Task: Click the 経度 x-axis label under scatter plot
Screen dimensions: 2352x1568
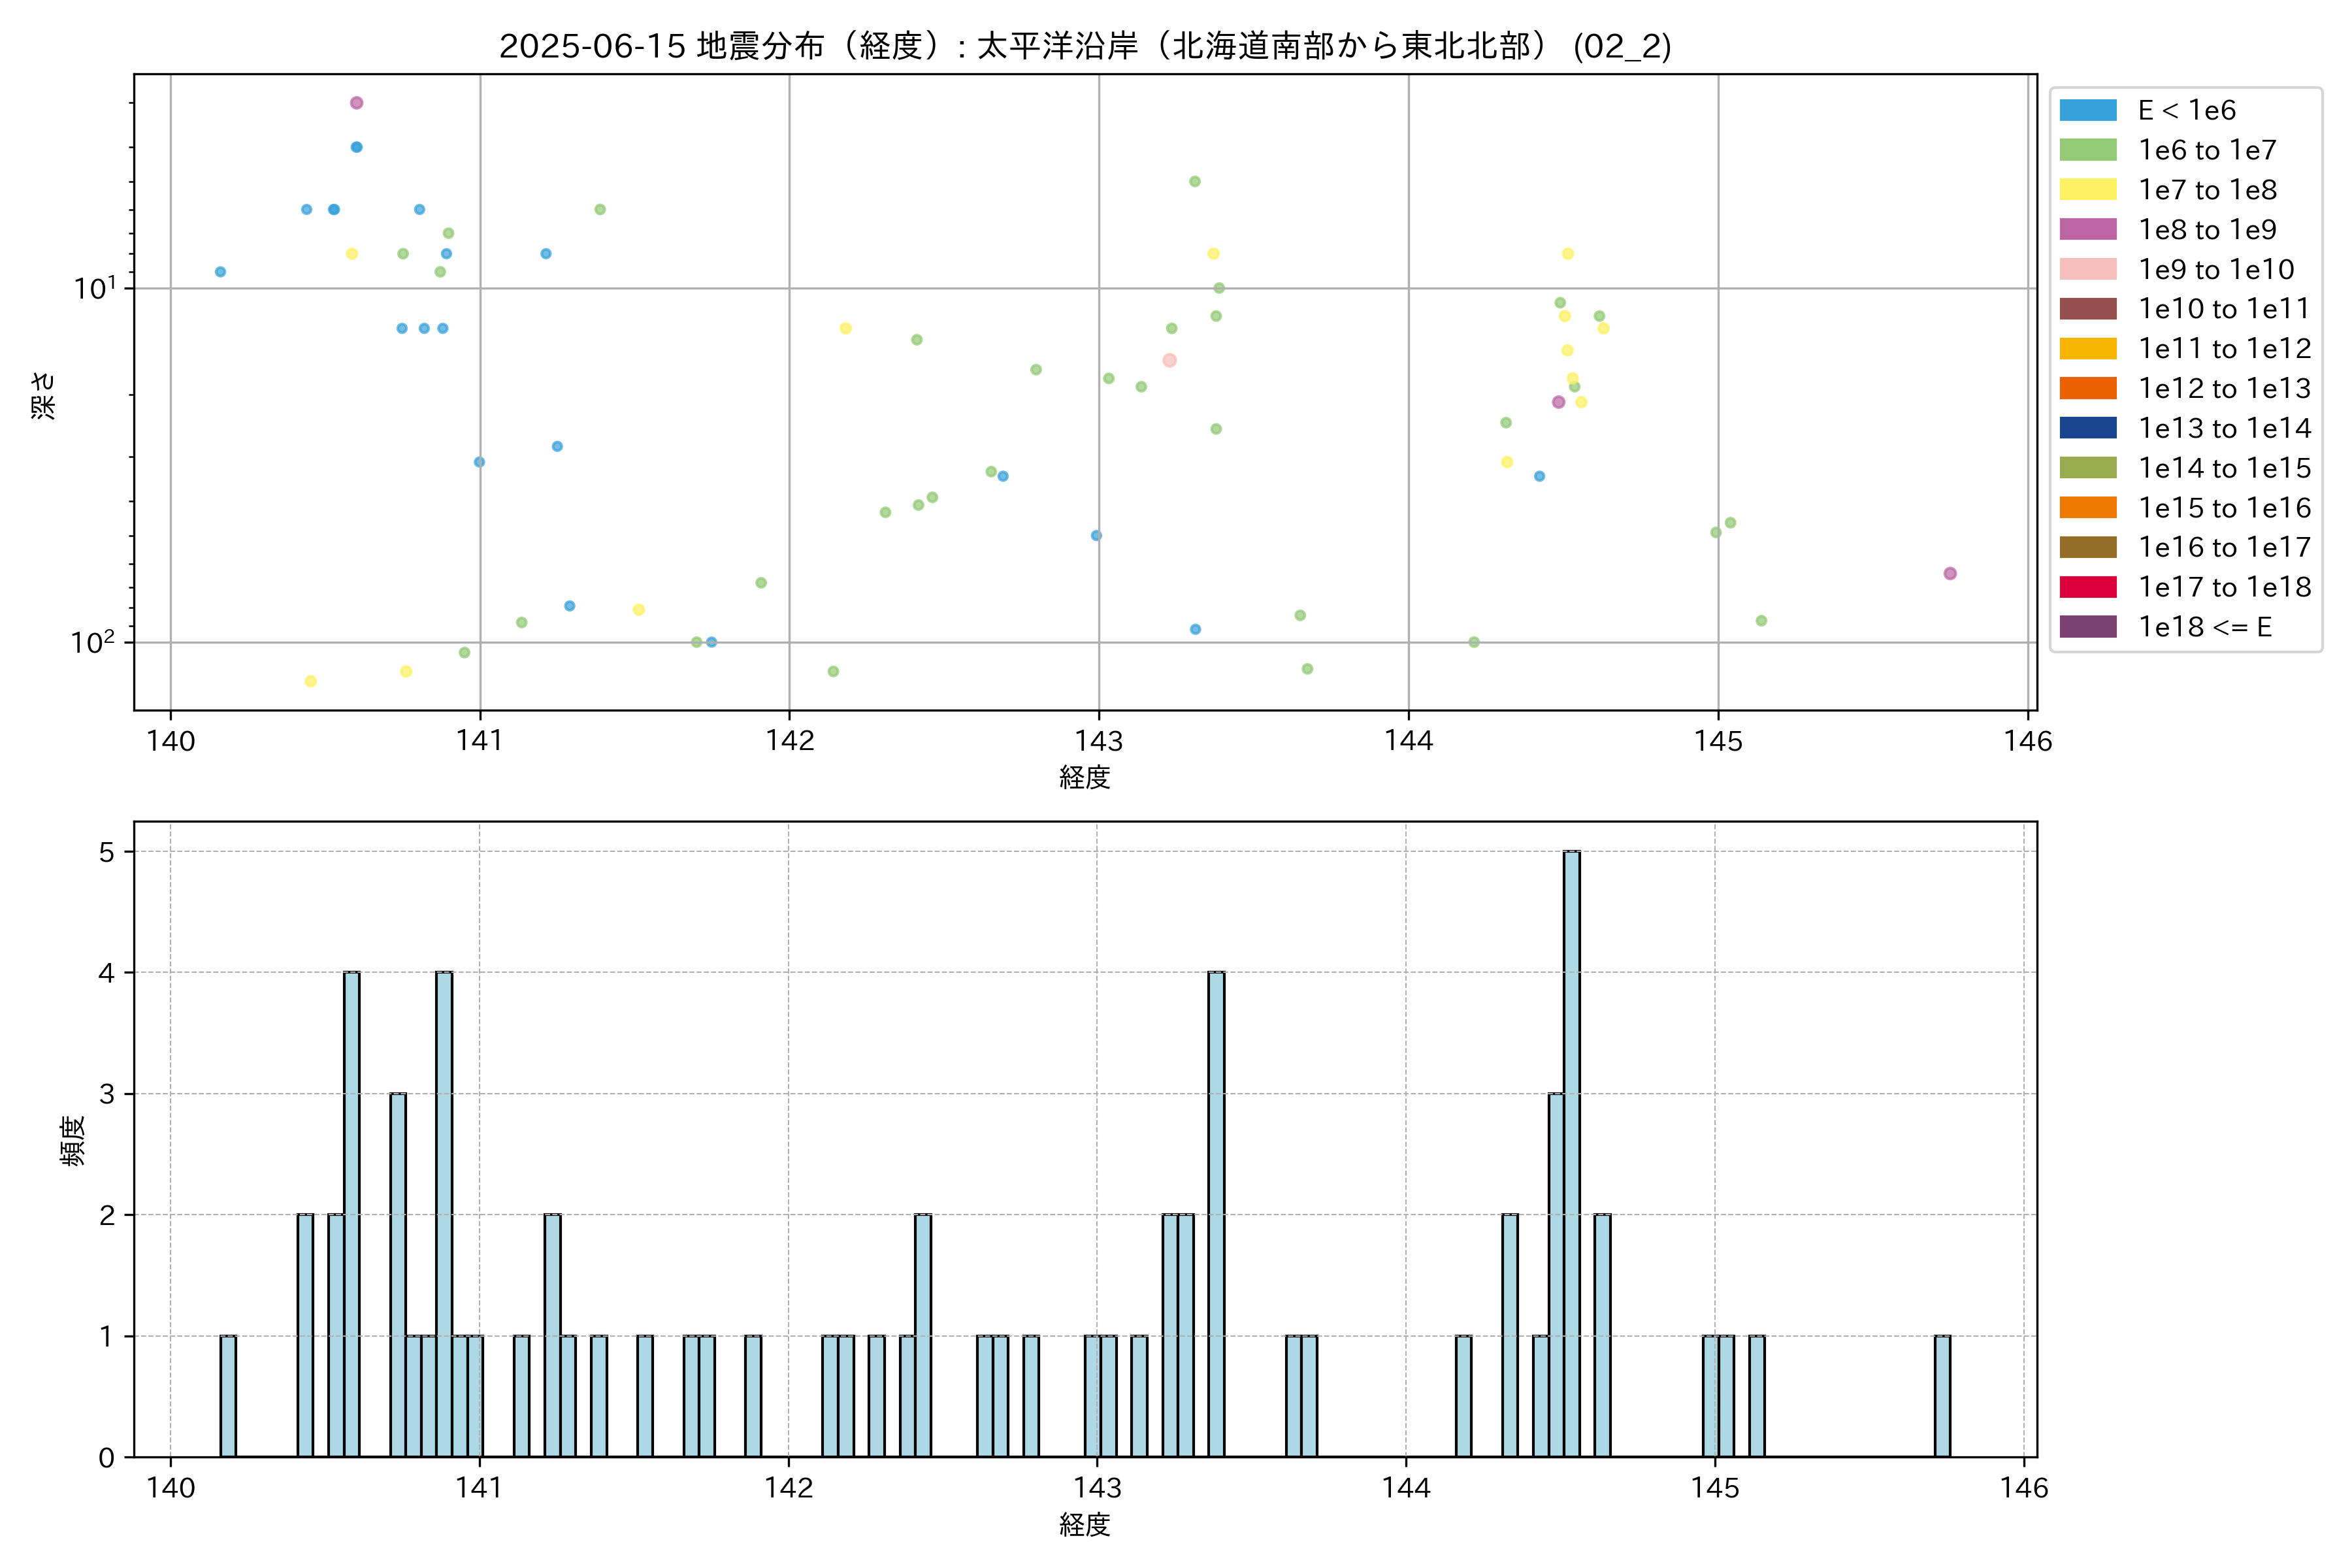Action: tap(1085, 777)
